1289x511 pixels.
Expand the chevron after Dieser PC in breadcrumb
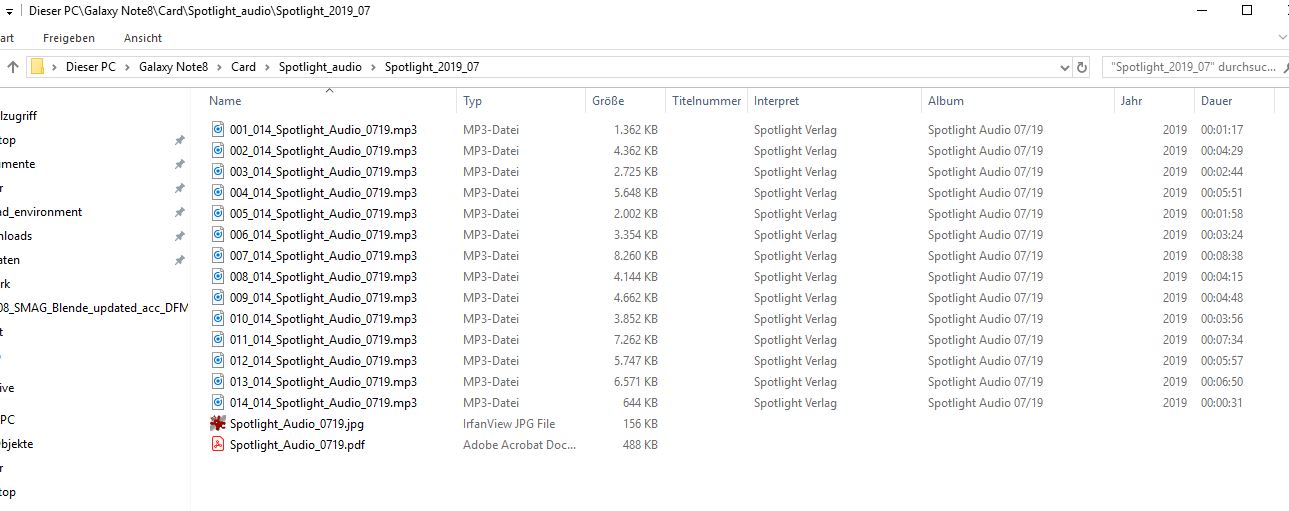[x=128, y=67]
